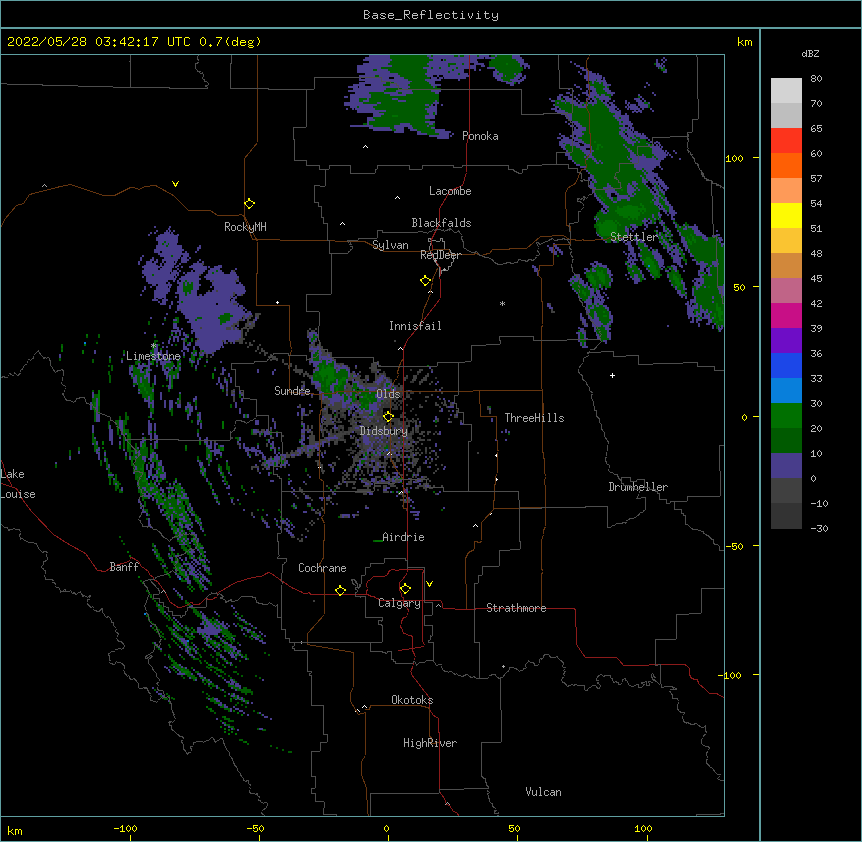The width and height of the screenshot is (862, 842).
Task: Click the yellow radar marker near Olds
Action: (388, 417)
